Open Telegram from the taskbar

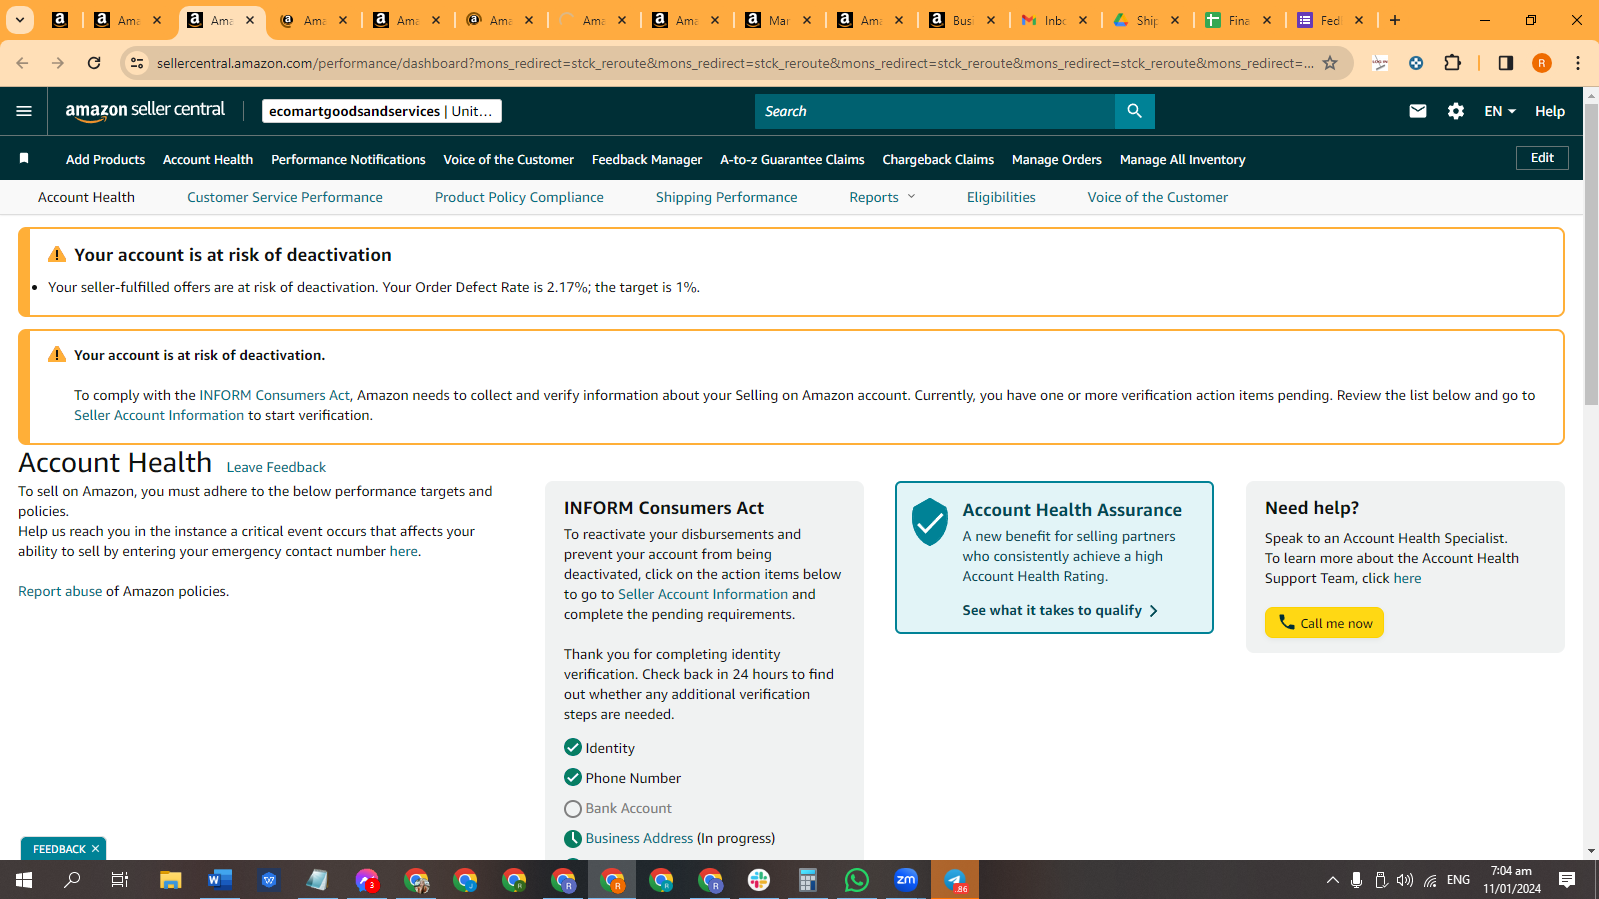(x=955, y=880)
